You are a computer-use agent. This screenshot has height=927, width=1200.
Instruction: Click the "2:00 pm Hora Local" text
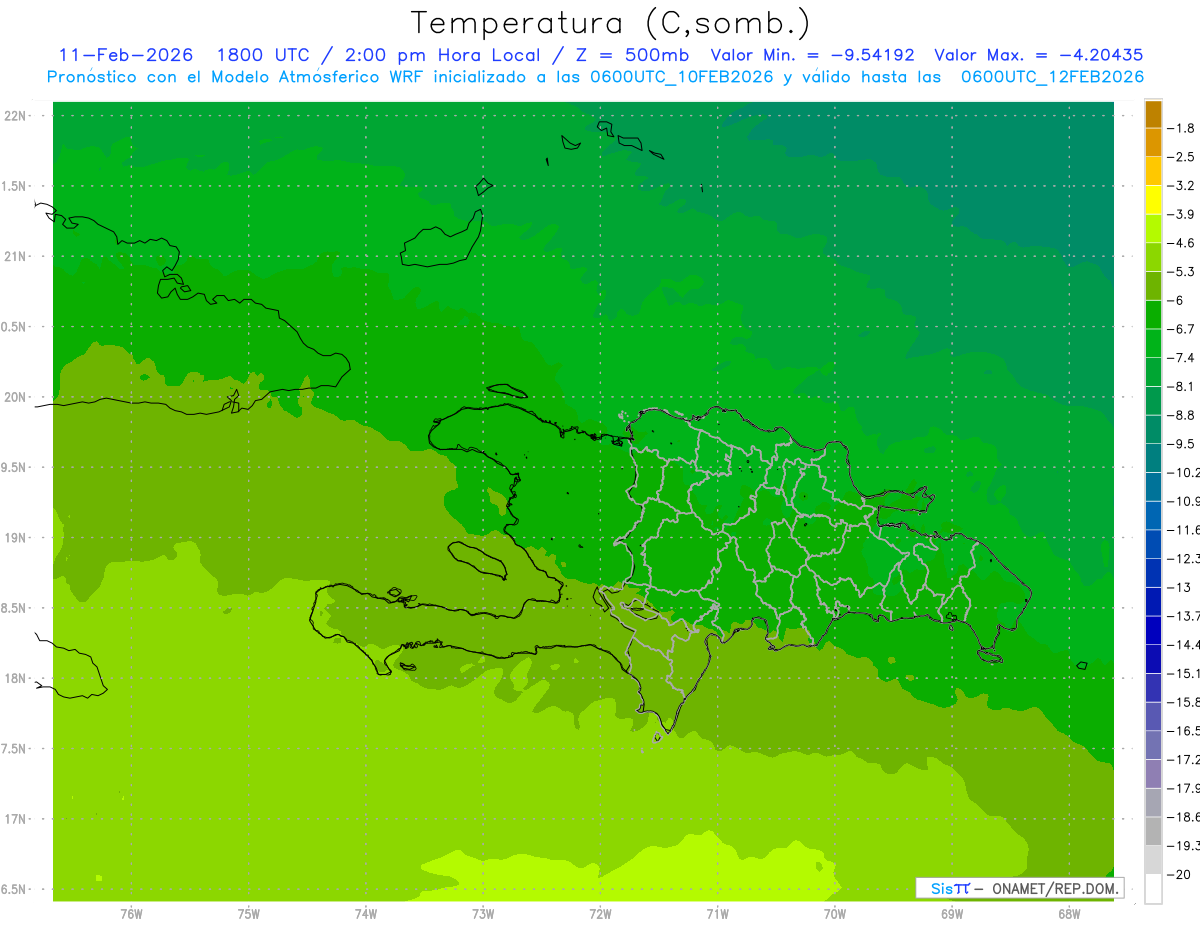coord(442,56)
